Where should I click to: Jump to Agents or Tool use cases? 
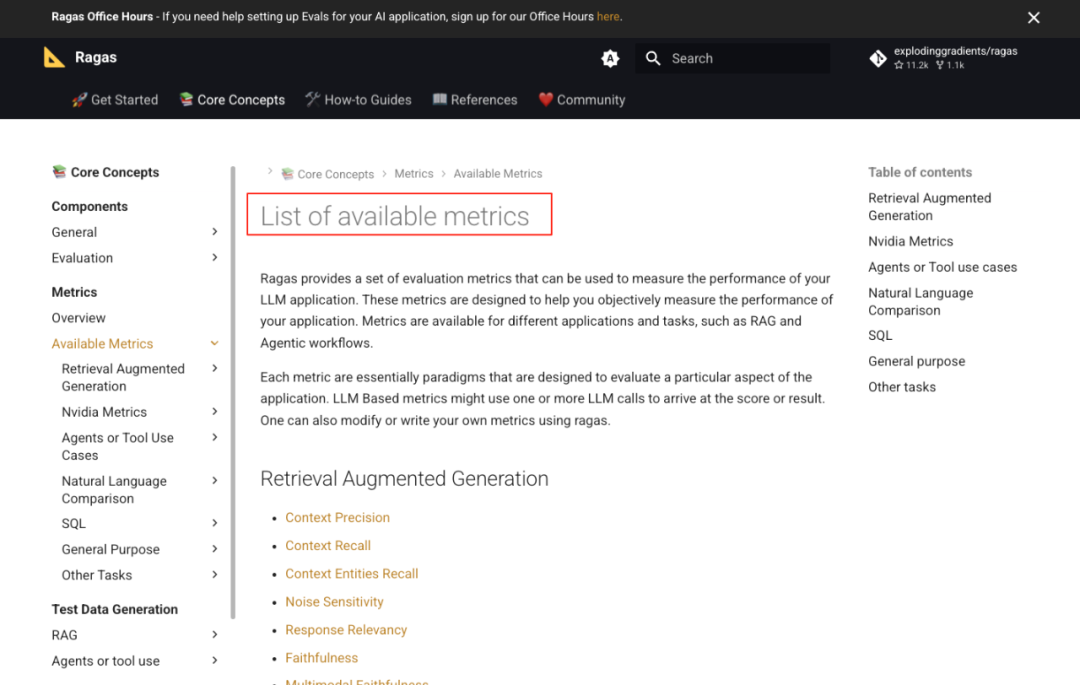(x=942, y=267)
